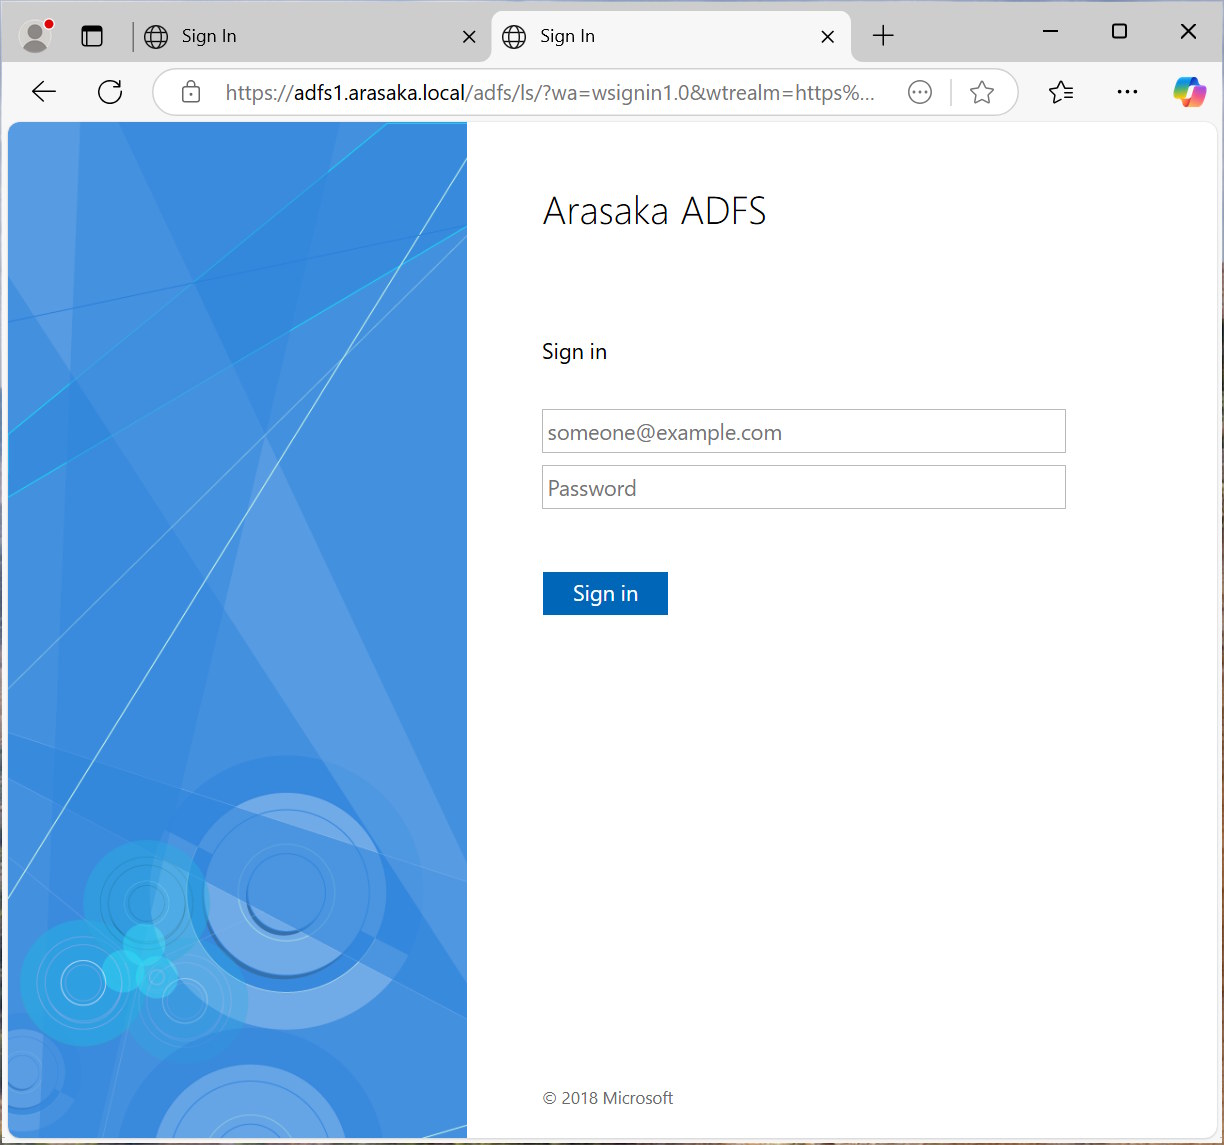This screenshot has width=1224, height=1145.
Task: Add this page to favorites with star
Action: point(981,93)
